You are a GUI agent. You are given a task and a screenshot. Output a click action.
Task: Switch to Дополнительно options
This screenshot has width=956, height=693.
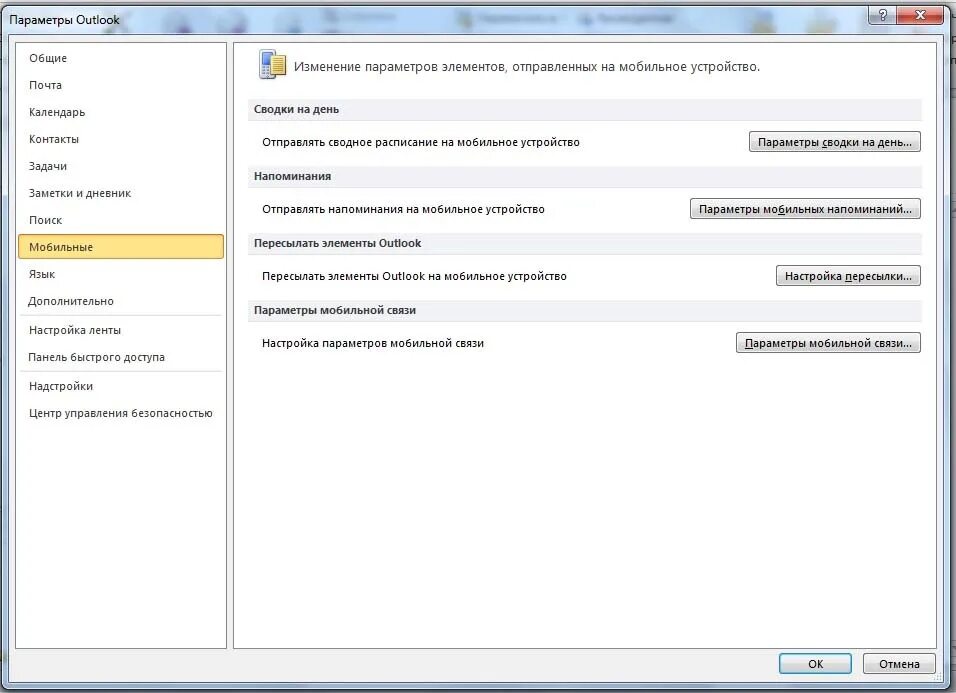pyautogui.click(x=121, y=301)
